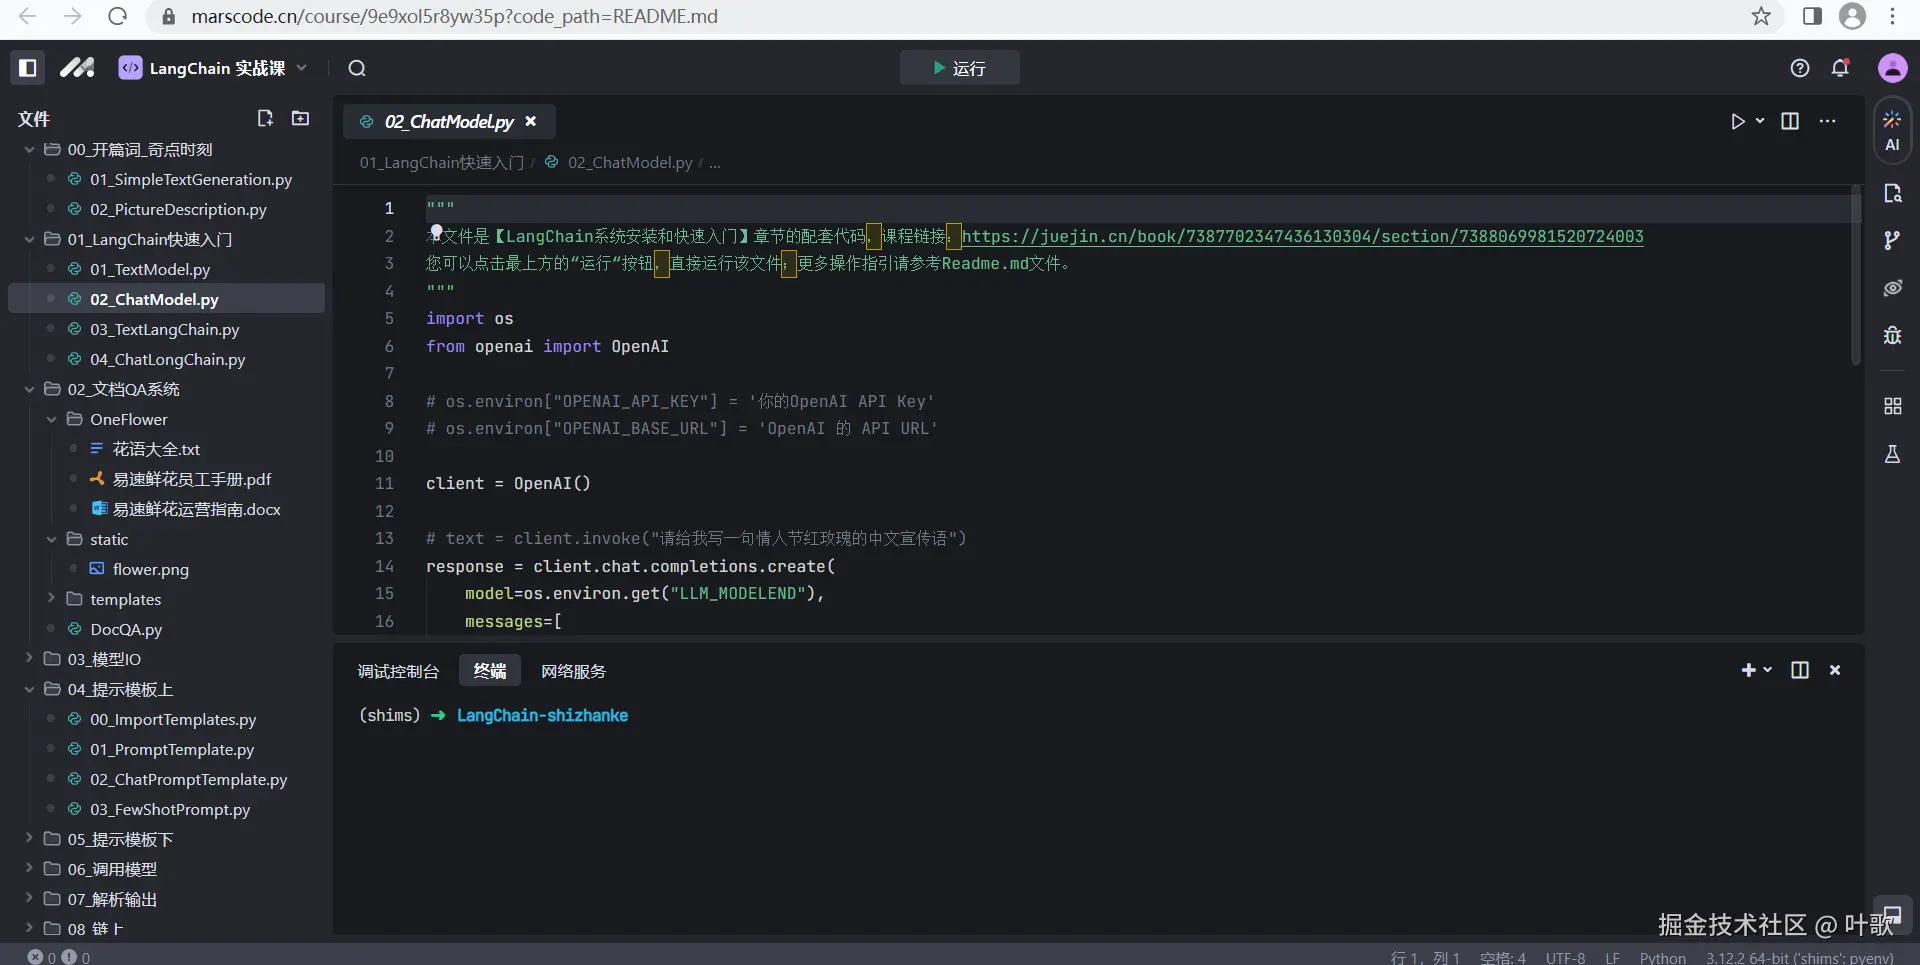Click the source control branch icon
This screenshot has height=965, width=1920.
pyautogui.click(x=1892, y=240)
